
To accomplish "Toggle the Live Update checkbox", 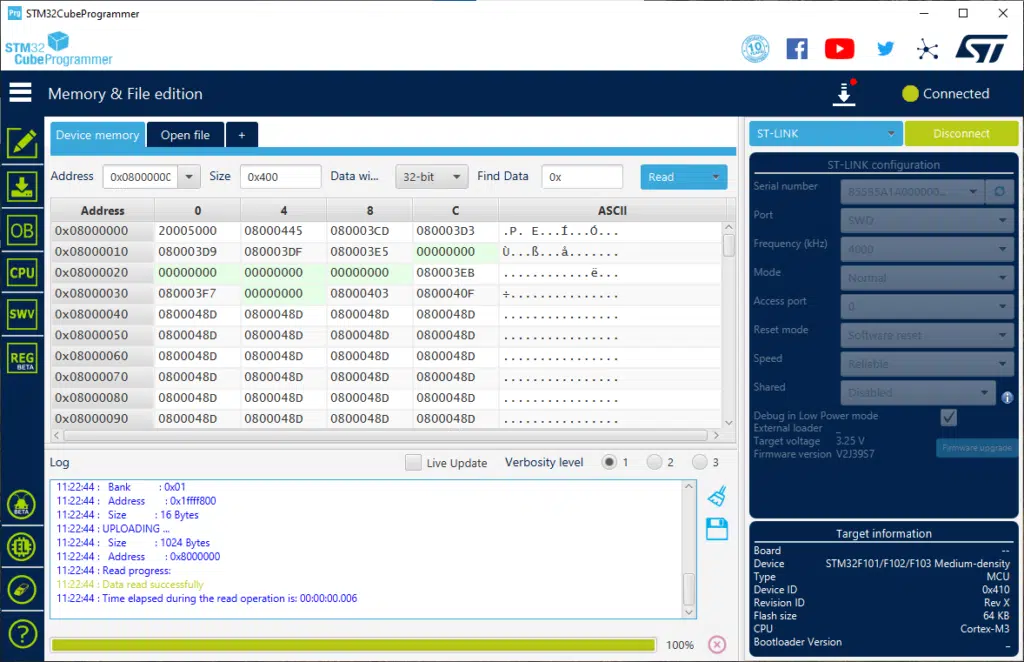I will tap(413, 463).
